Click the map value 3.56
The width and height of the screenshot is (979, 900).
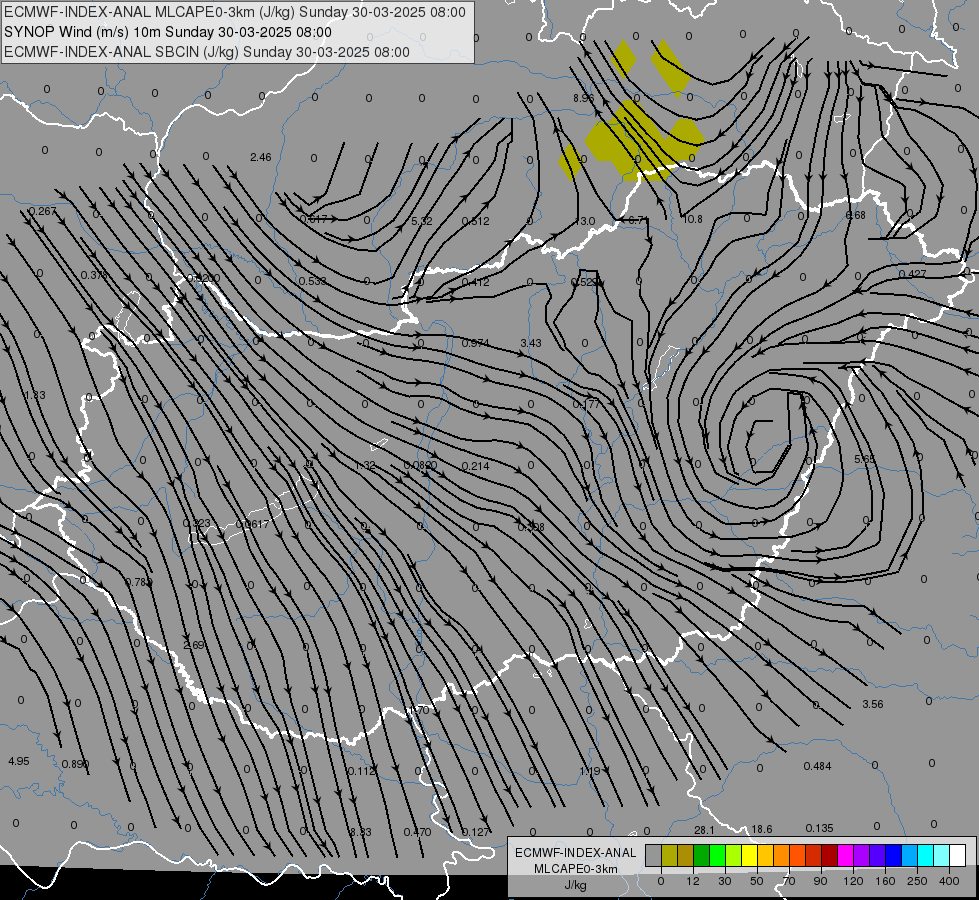point(873,704)
